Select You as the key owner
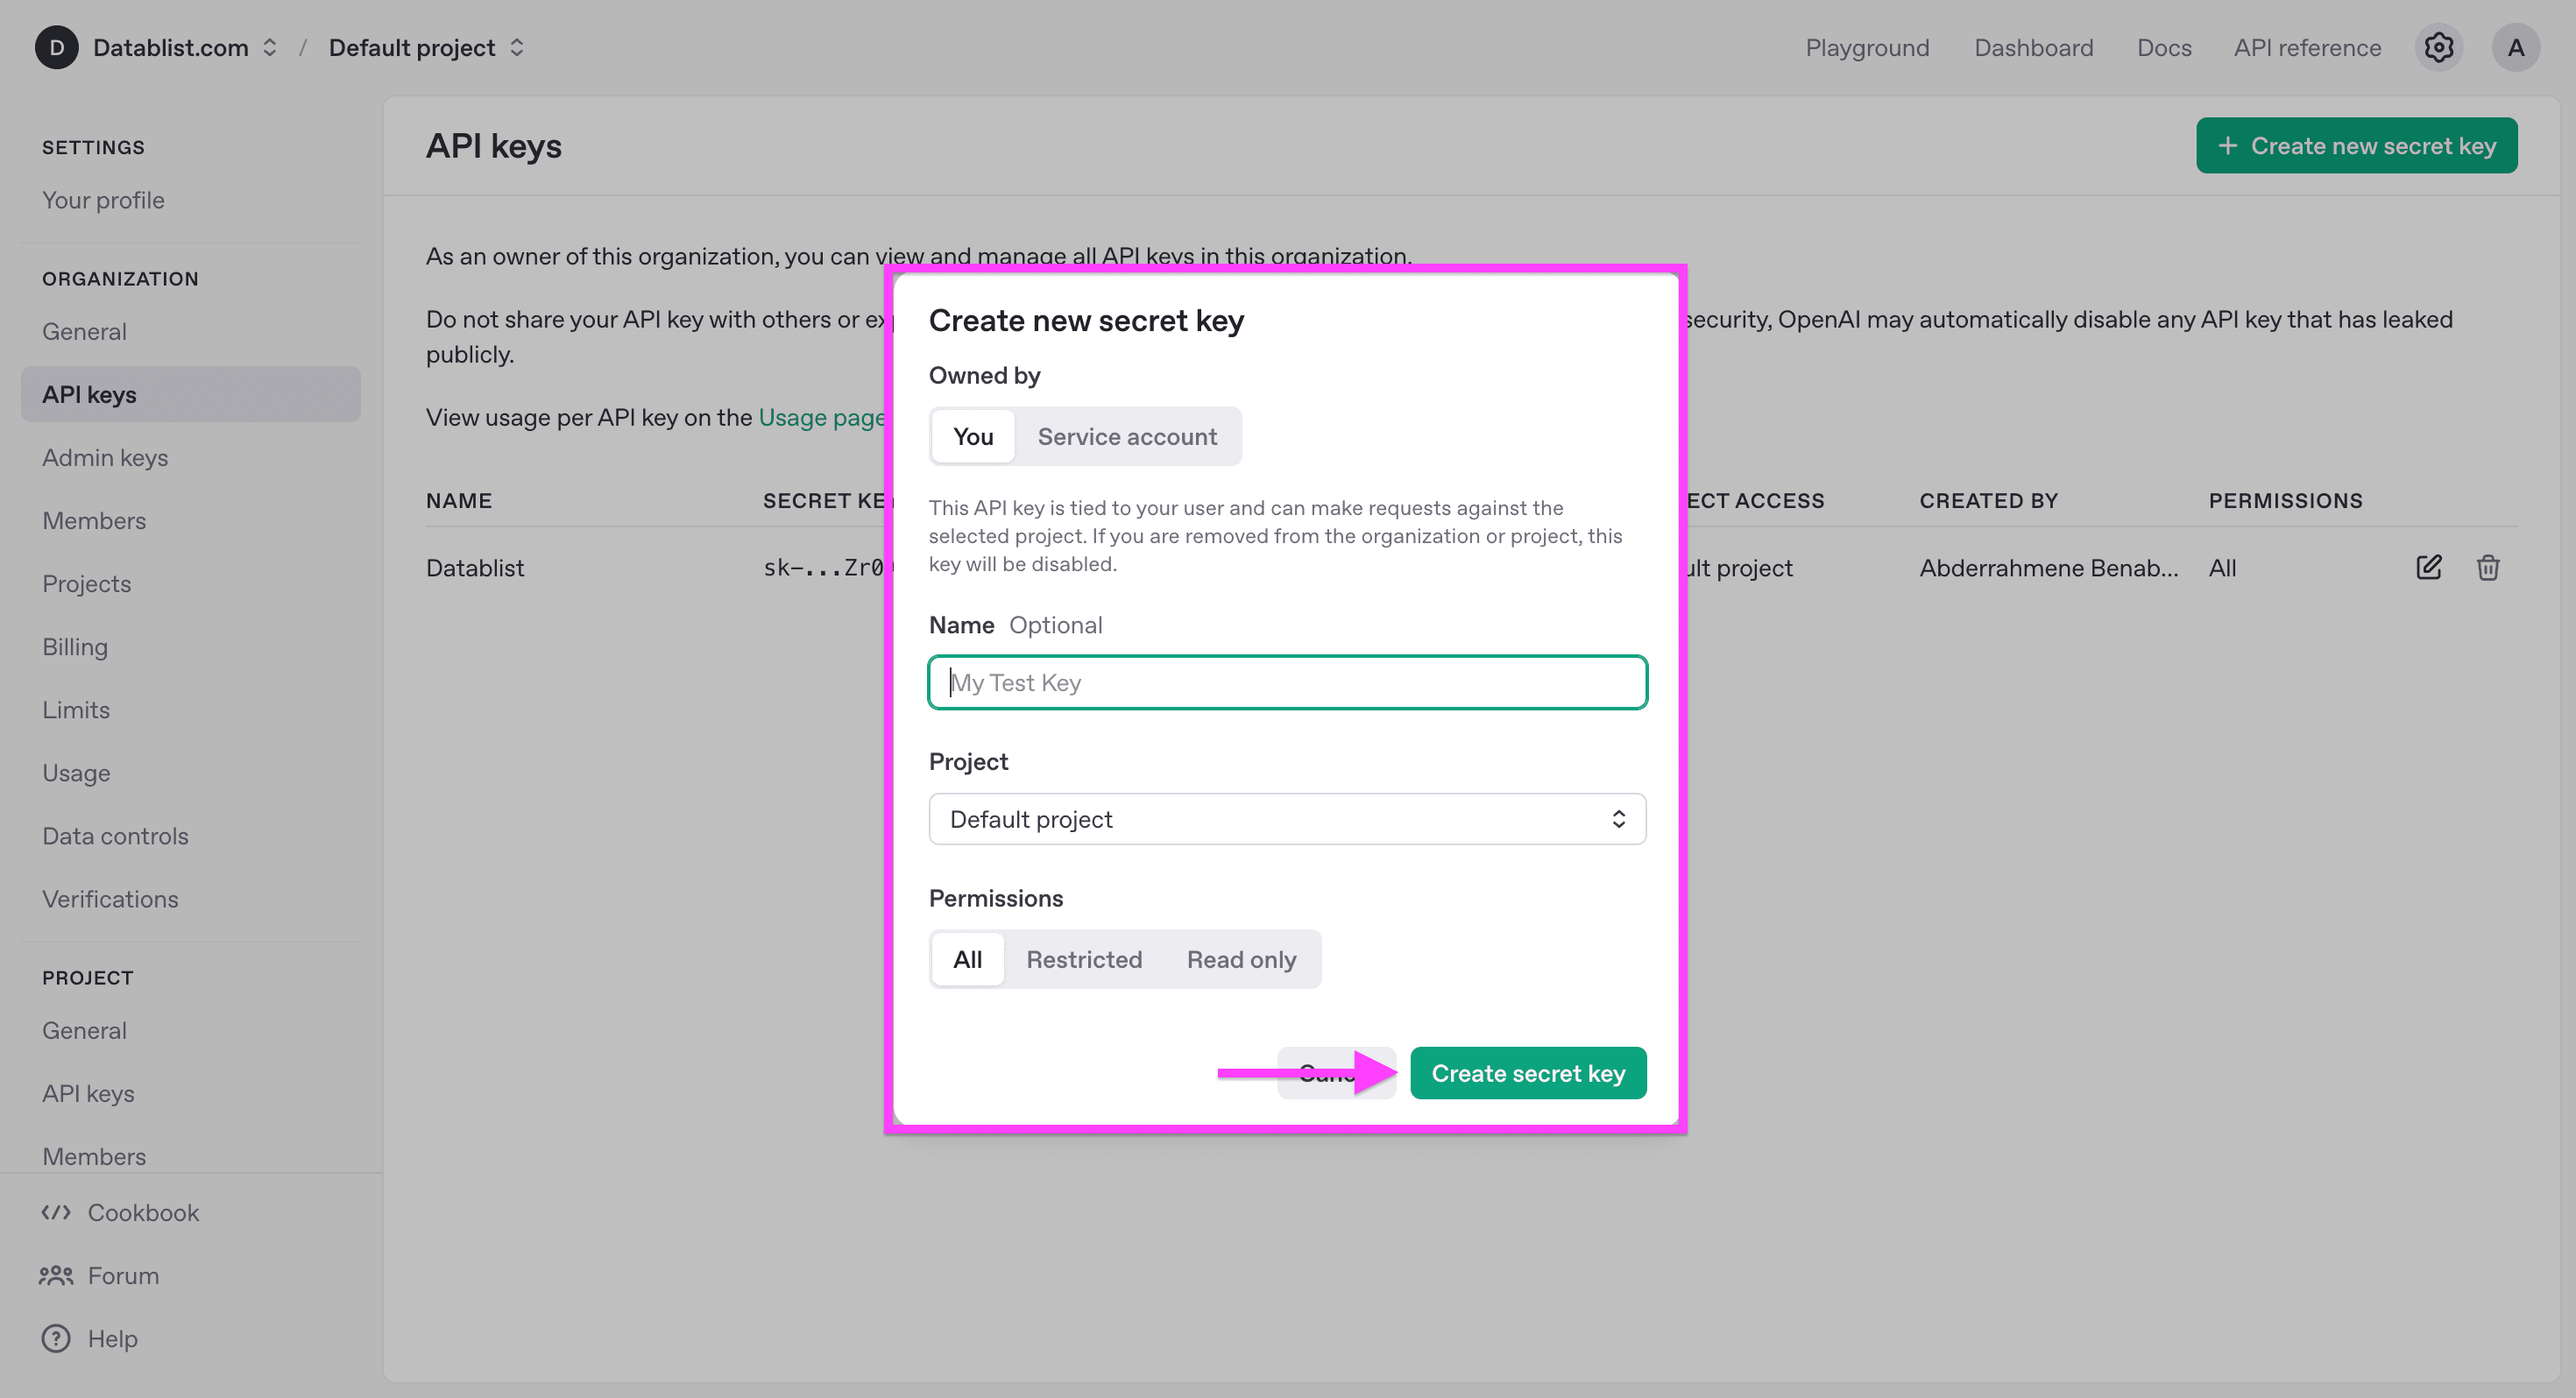 click(972, 436)
